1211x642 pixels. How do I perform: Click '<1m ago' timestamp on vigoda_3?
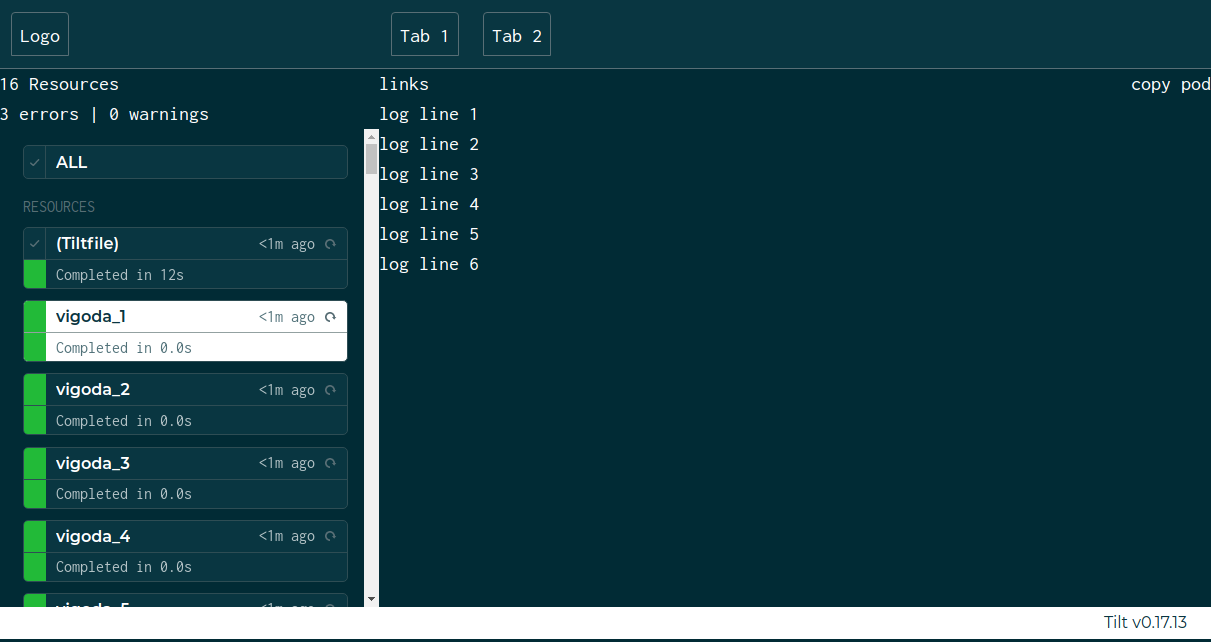[x=287, y=463]
